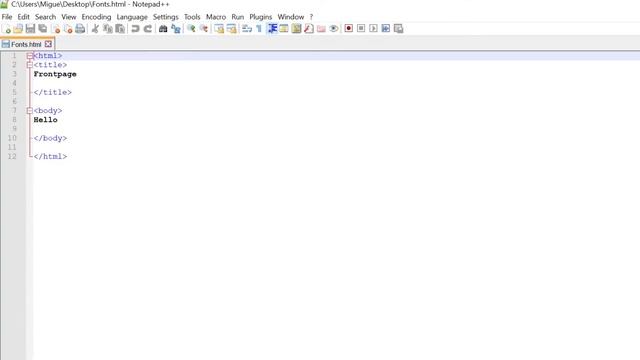Click the Save file icon
This screenshot has height=360, width=640.
(x=30, y=29)
